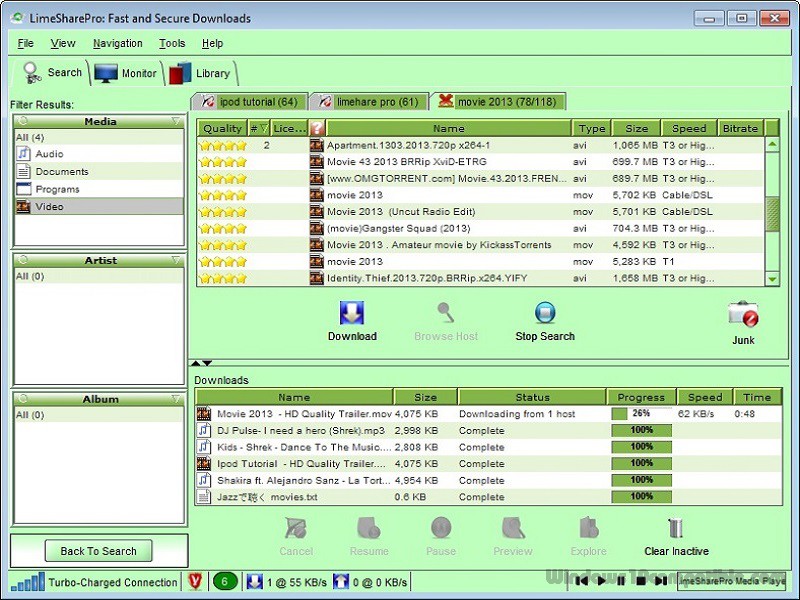Viewport: 800px width, 600px height.
Task: Click the download speed arrow icon
Action: point(254,582)
